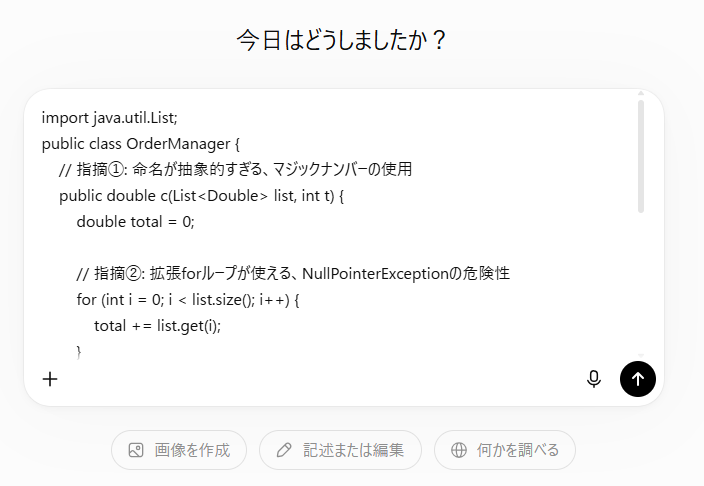704x486 pixels.
Task: Send the message with the up-arrow button
Action: tap(638, 379)
